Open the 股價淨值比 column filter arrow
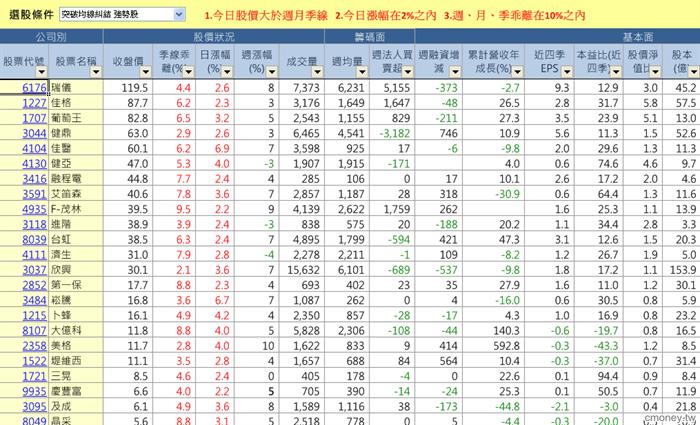The width and height of the screenshot is (700, 425). point(655,72)
